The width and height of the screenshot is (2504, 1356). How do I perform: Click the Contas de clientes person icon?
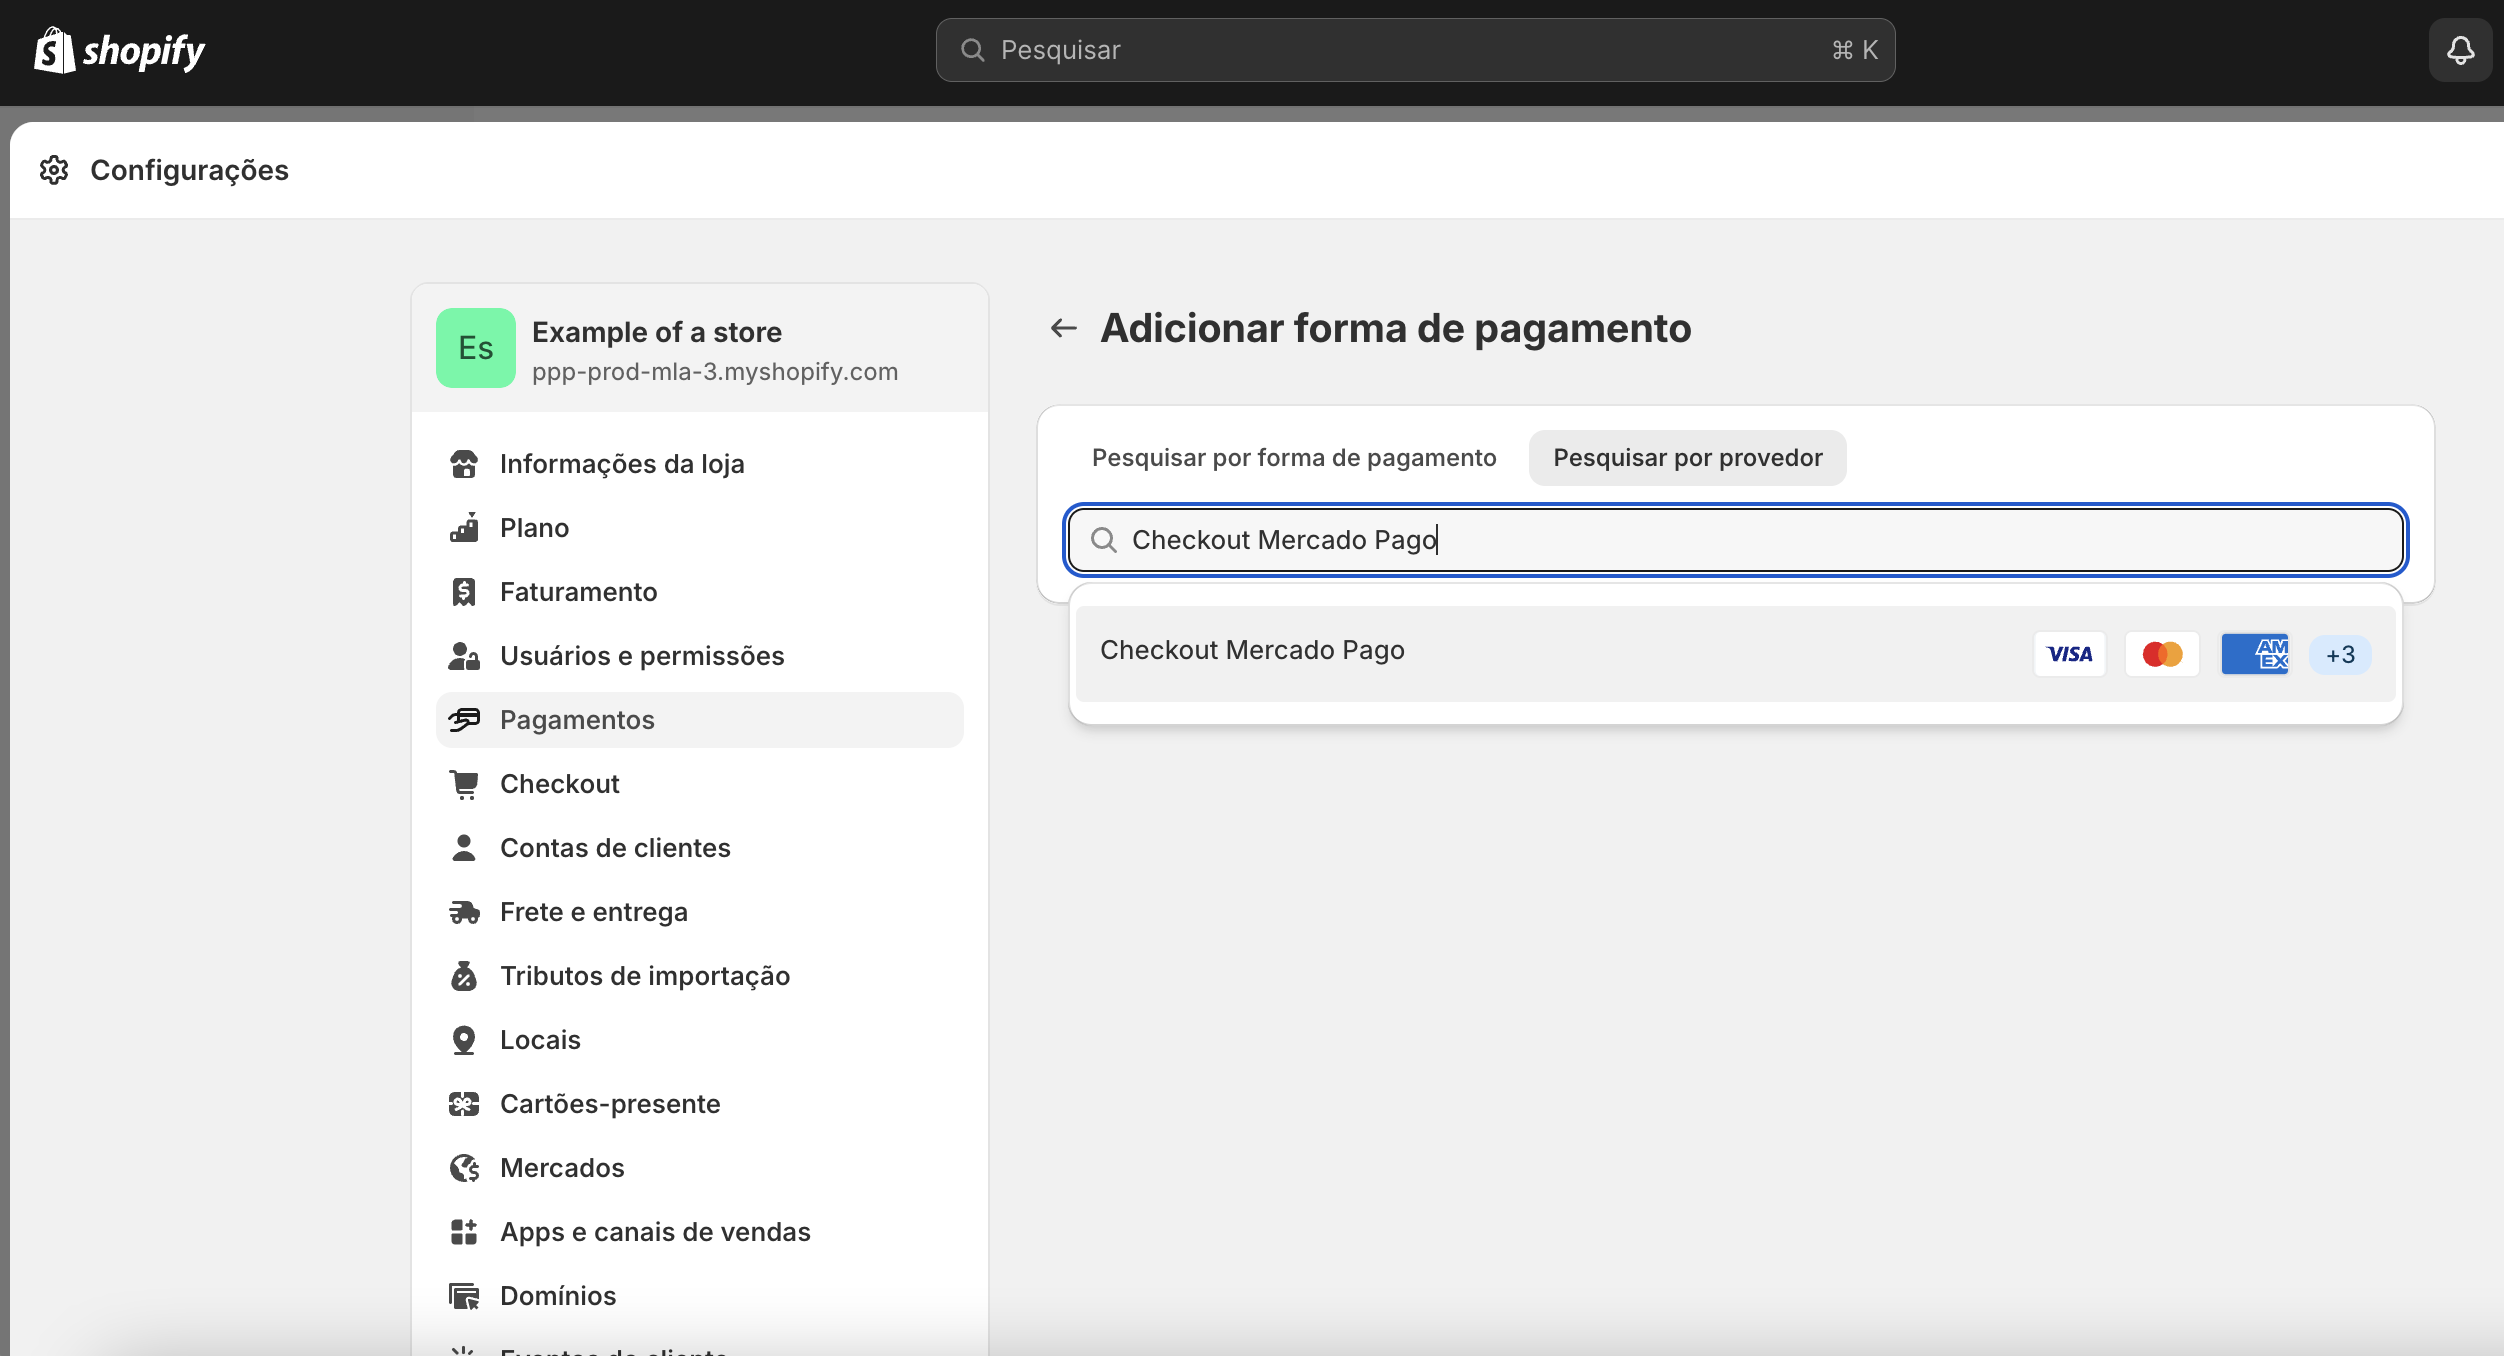pyautogui.click(x=464, y=848)
